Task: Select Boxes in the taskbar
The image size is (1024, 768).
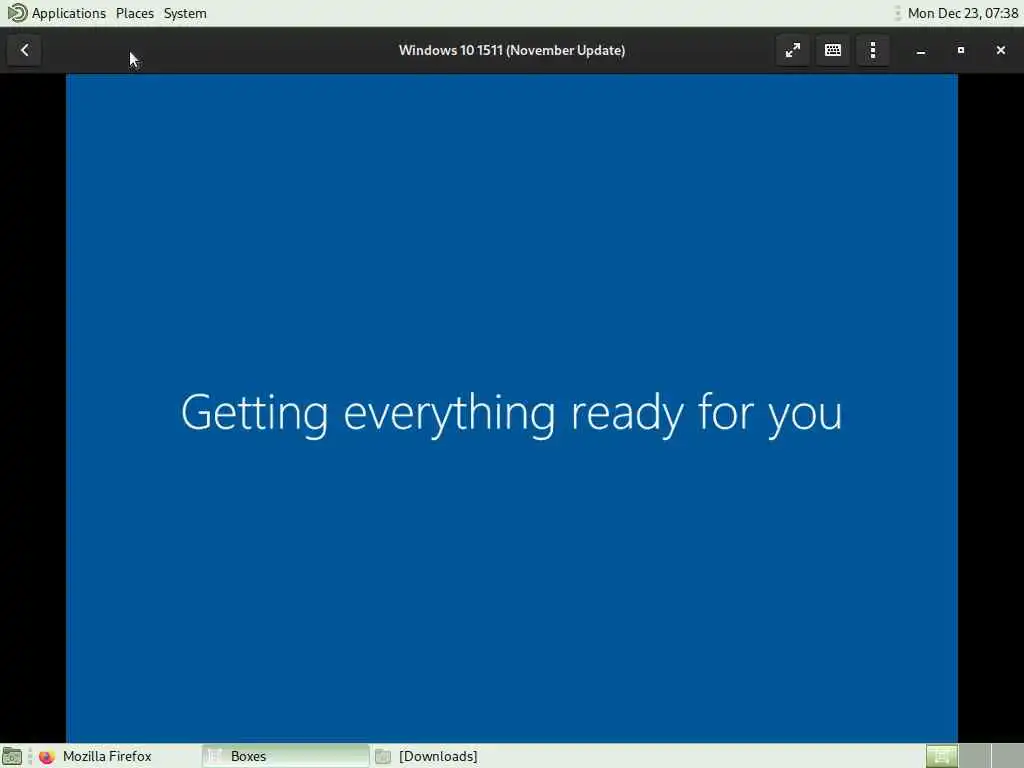Action: (x=285, y=756)
